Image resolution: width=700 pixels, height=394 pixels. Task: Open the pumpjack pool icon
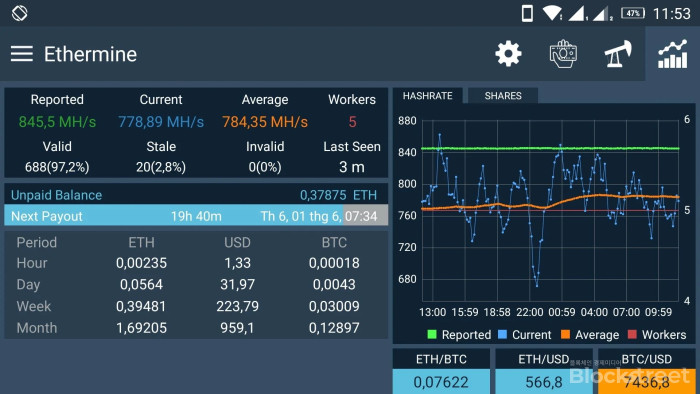[618, 54]
